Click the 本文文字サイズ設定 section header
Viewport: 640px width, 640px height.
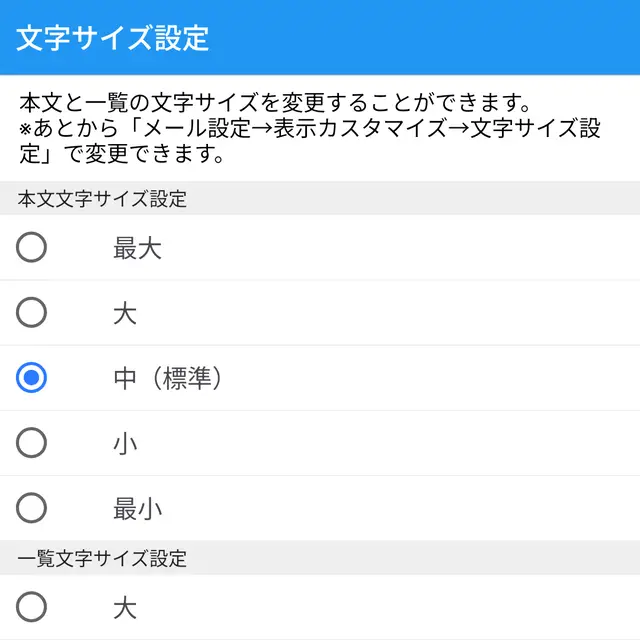(x=102, y=199)
